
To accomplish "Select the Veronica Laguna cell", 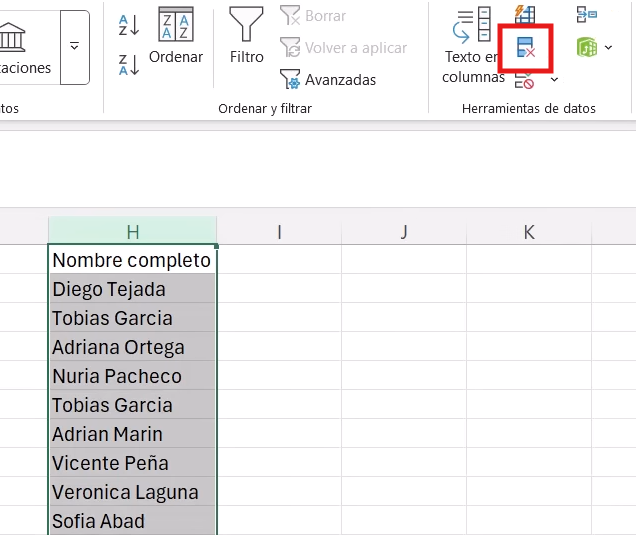I will pyautogui.click(x=132, y=492).
